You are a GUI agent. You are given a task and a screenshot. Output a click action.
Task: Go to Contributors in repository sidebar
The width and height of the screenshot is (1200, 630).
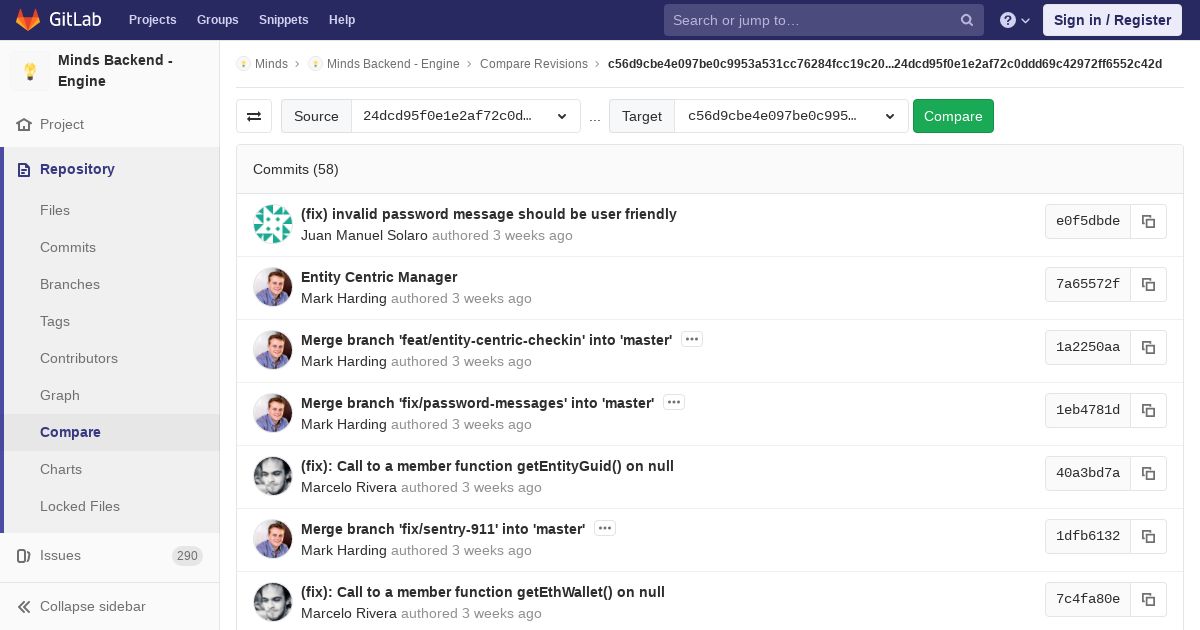pyautogui.click(x=79, y=358)
